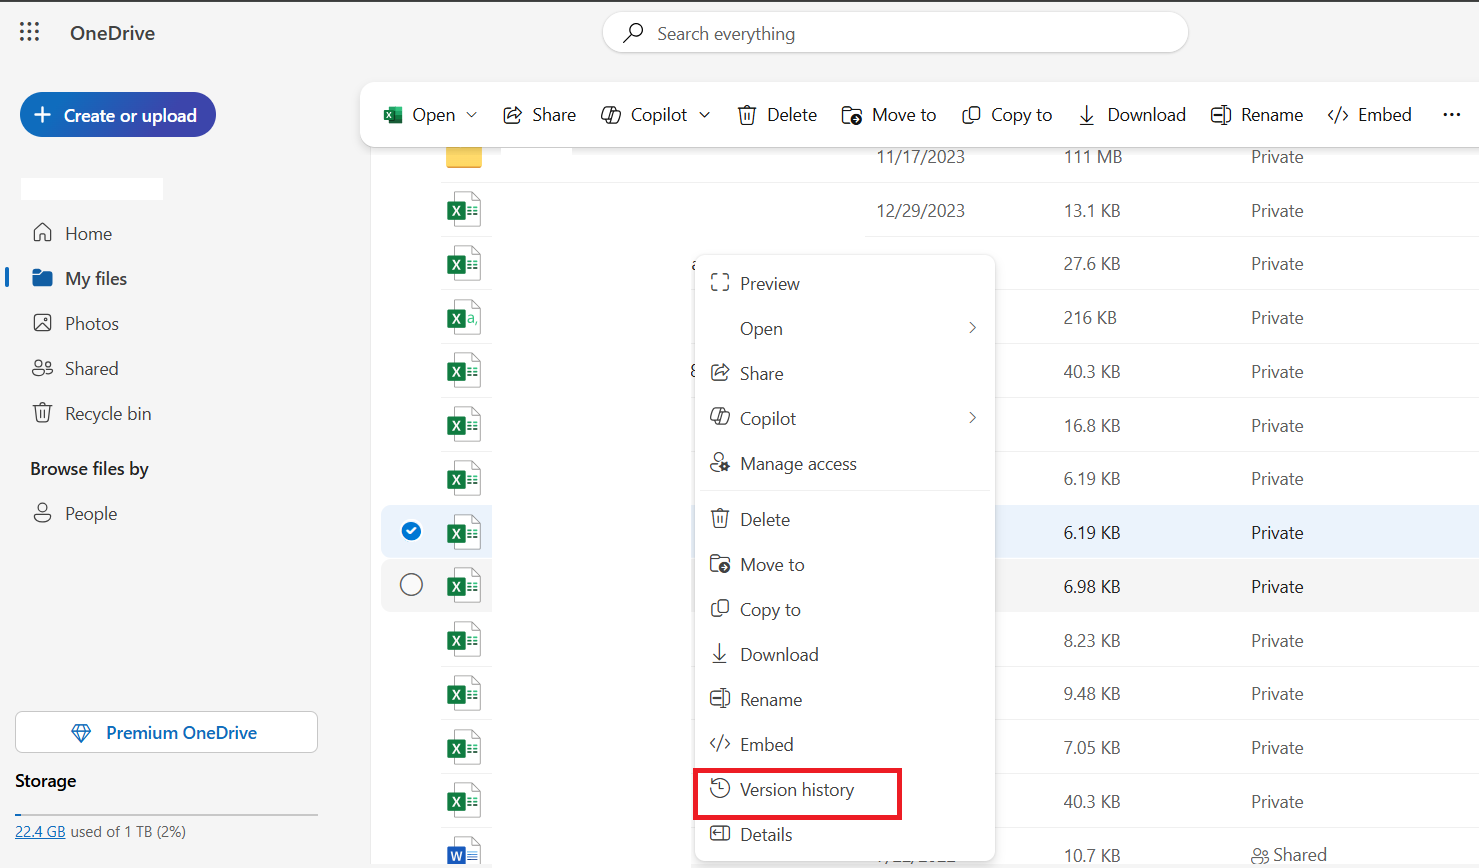Open the 22.4 GB storage link

[40, 831]
